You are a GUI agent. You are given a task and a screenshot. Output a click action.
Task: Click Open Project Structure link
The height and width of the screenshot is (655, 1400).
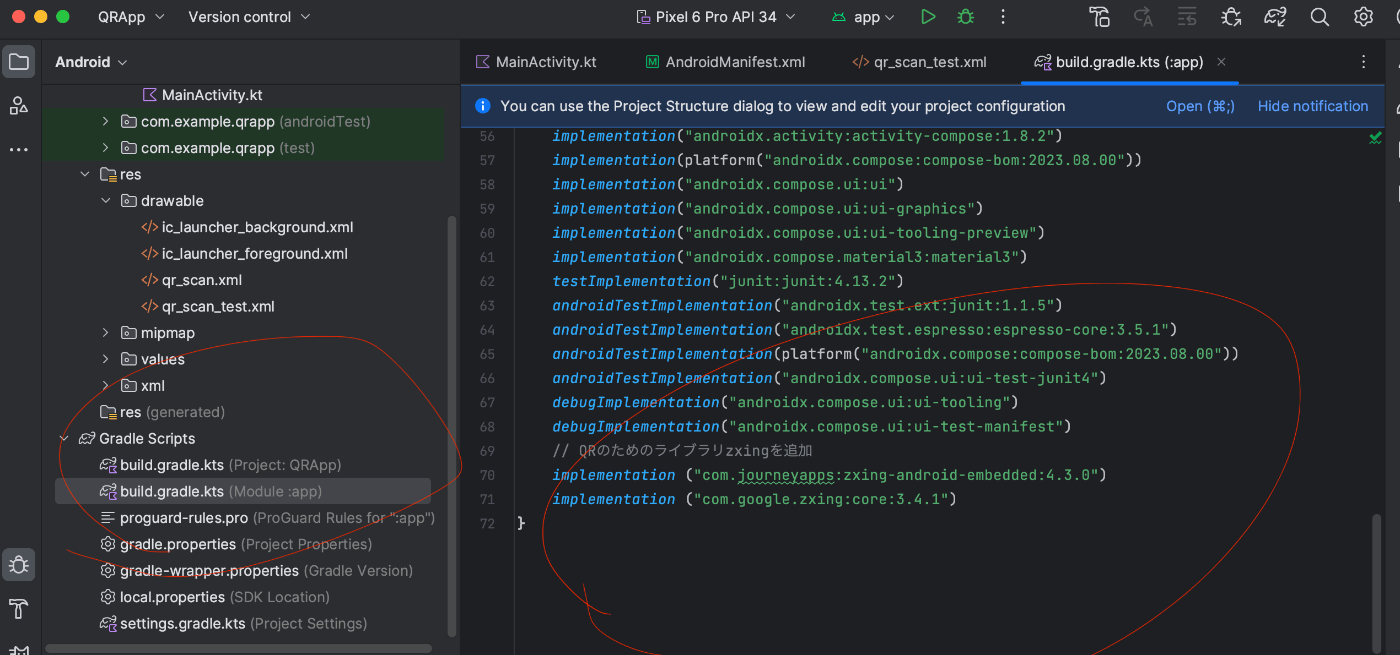point(1200,106)
